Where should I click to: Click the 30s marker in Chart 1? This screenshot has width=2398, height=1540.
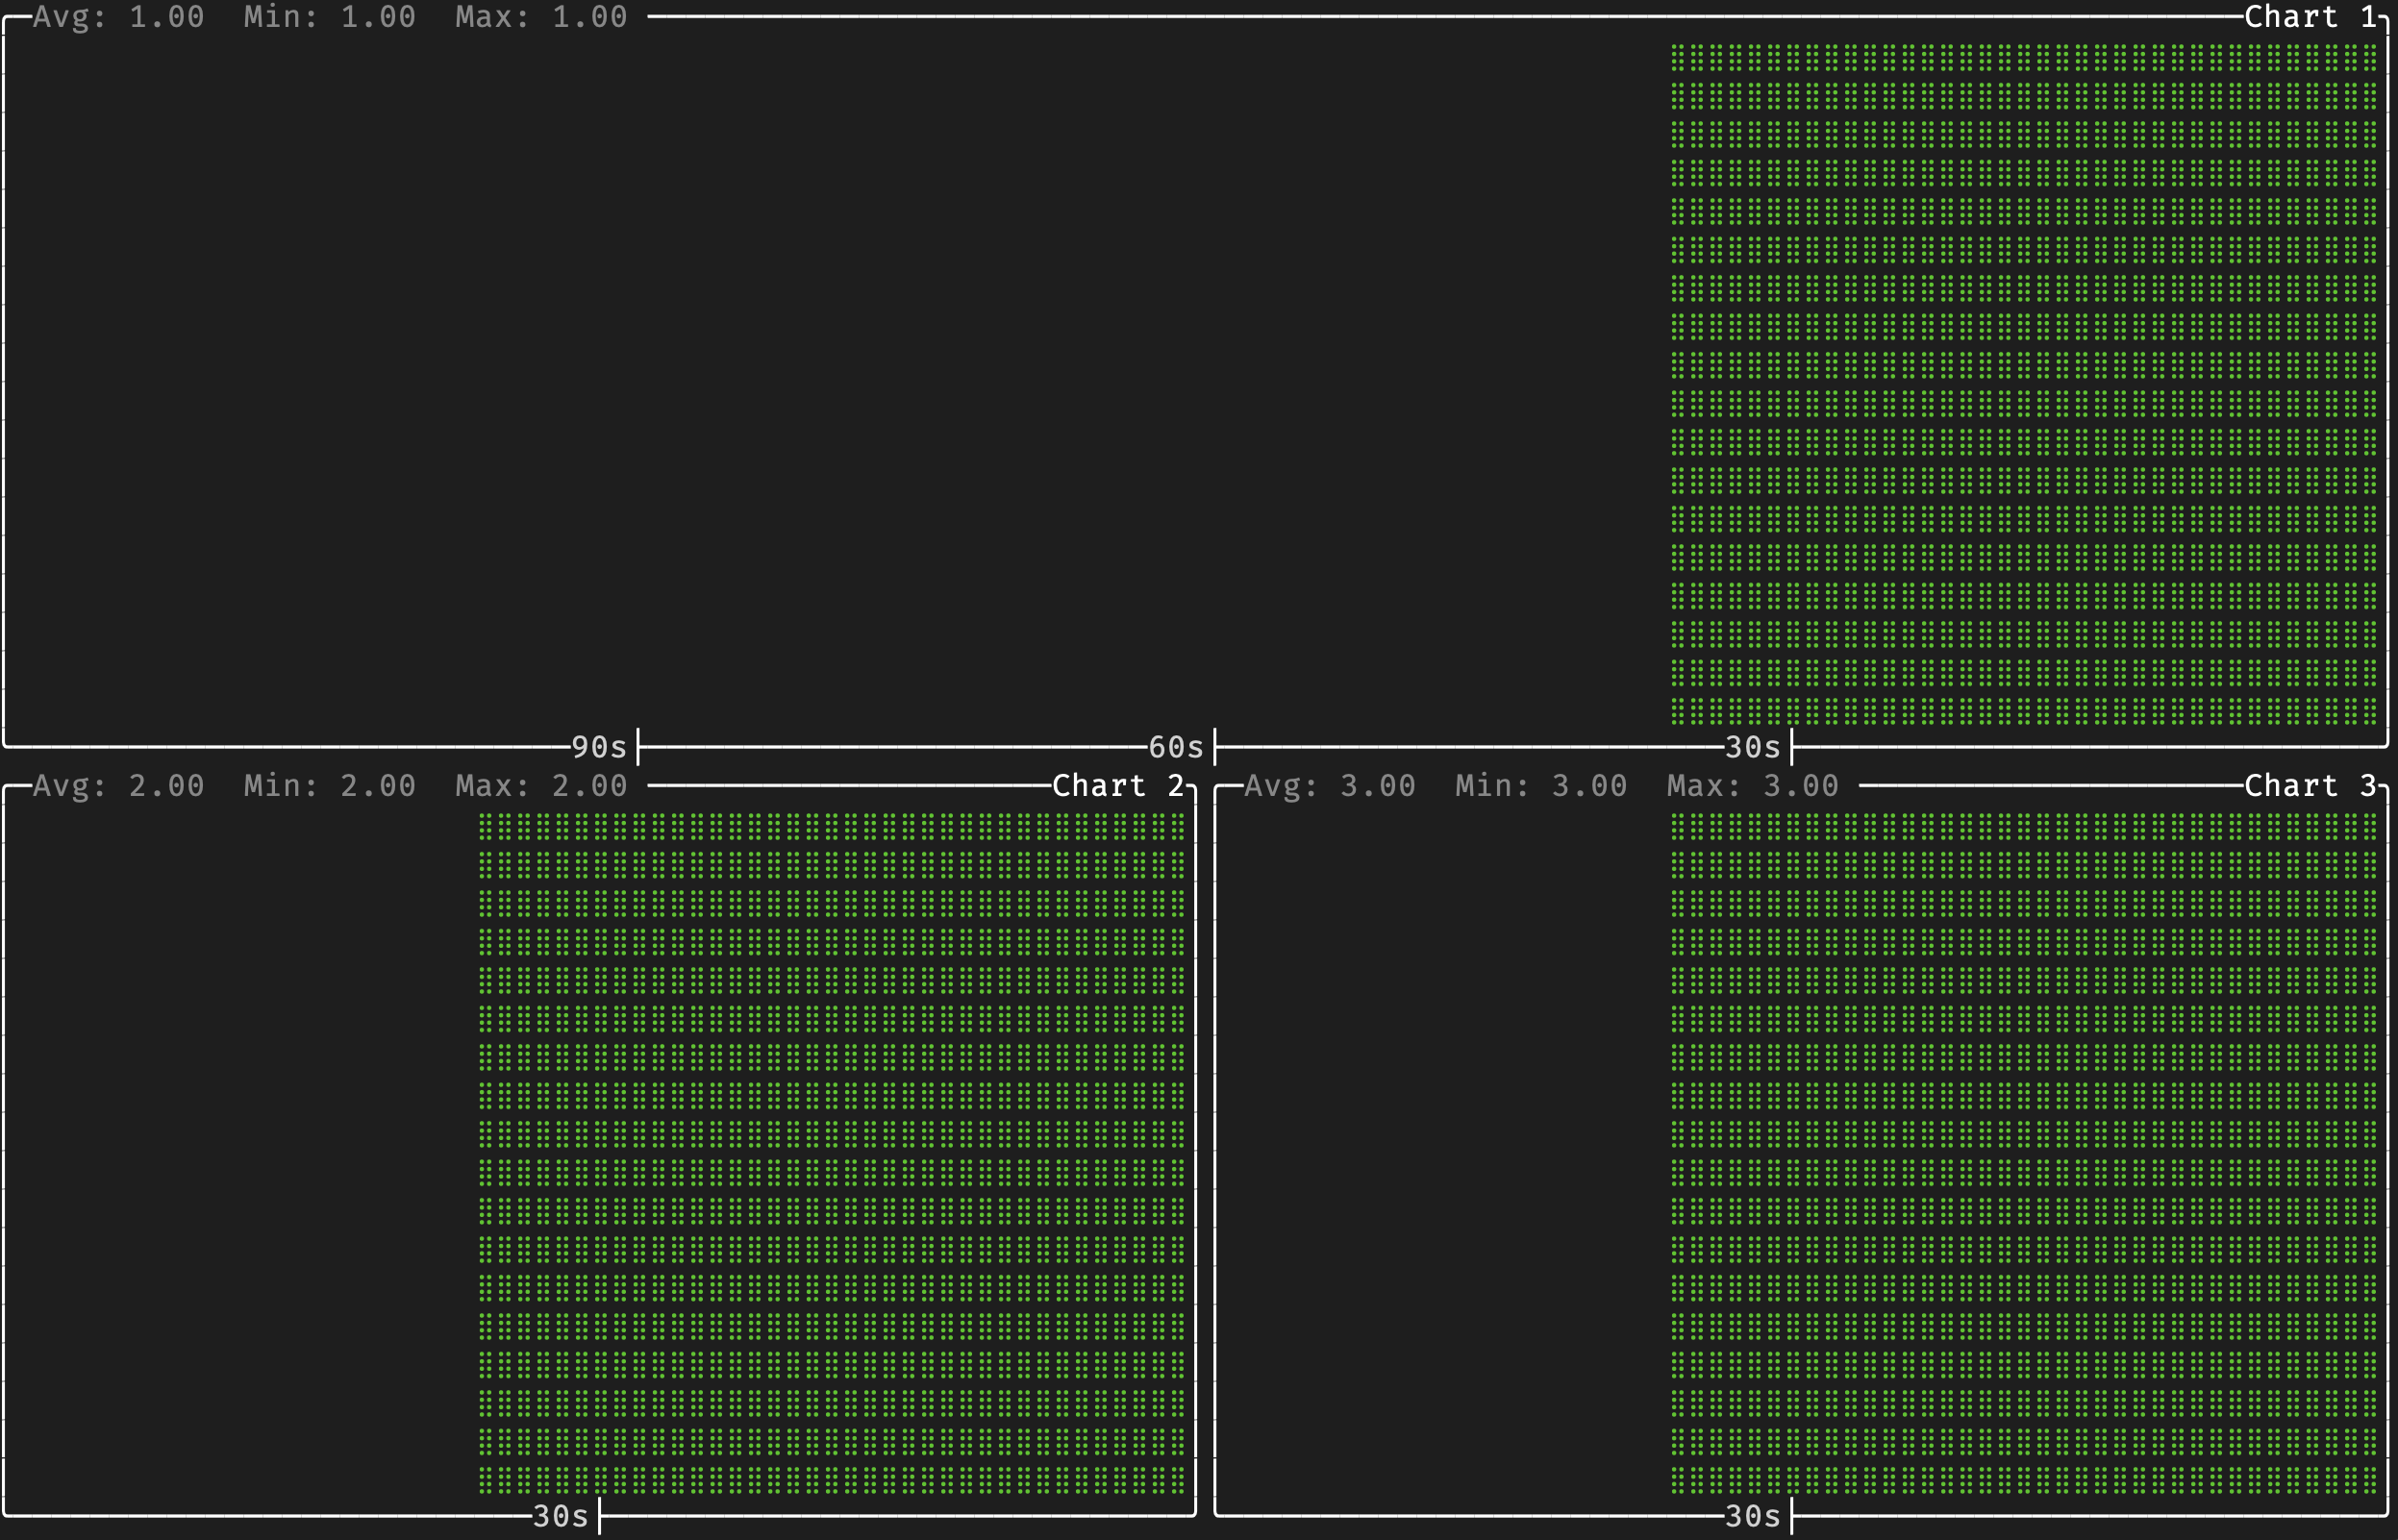1753,747
